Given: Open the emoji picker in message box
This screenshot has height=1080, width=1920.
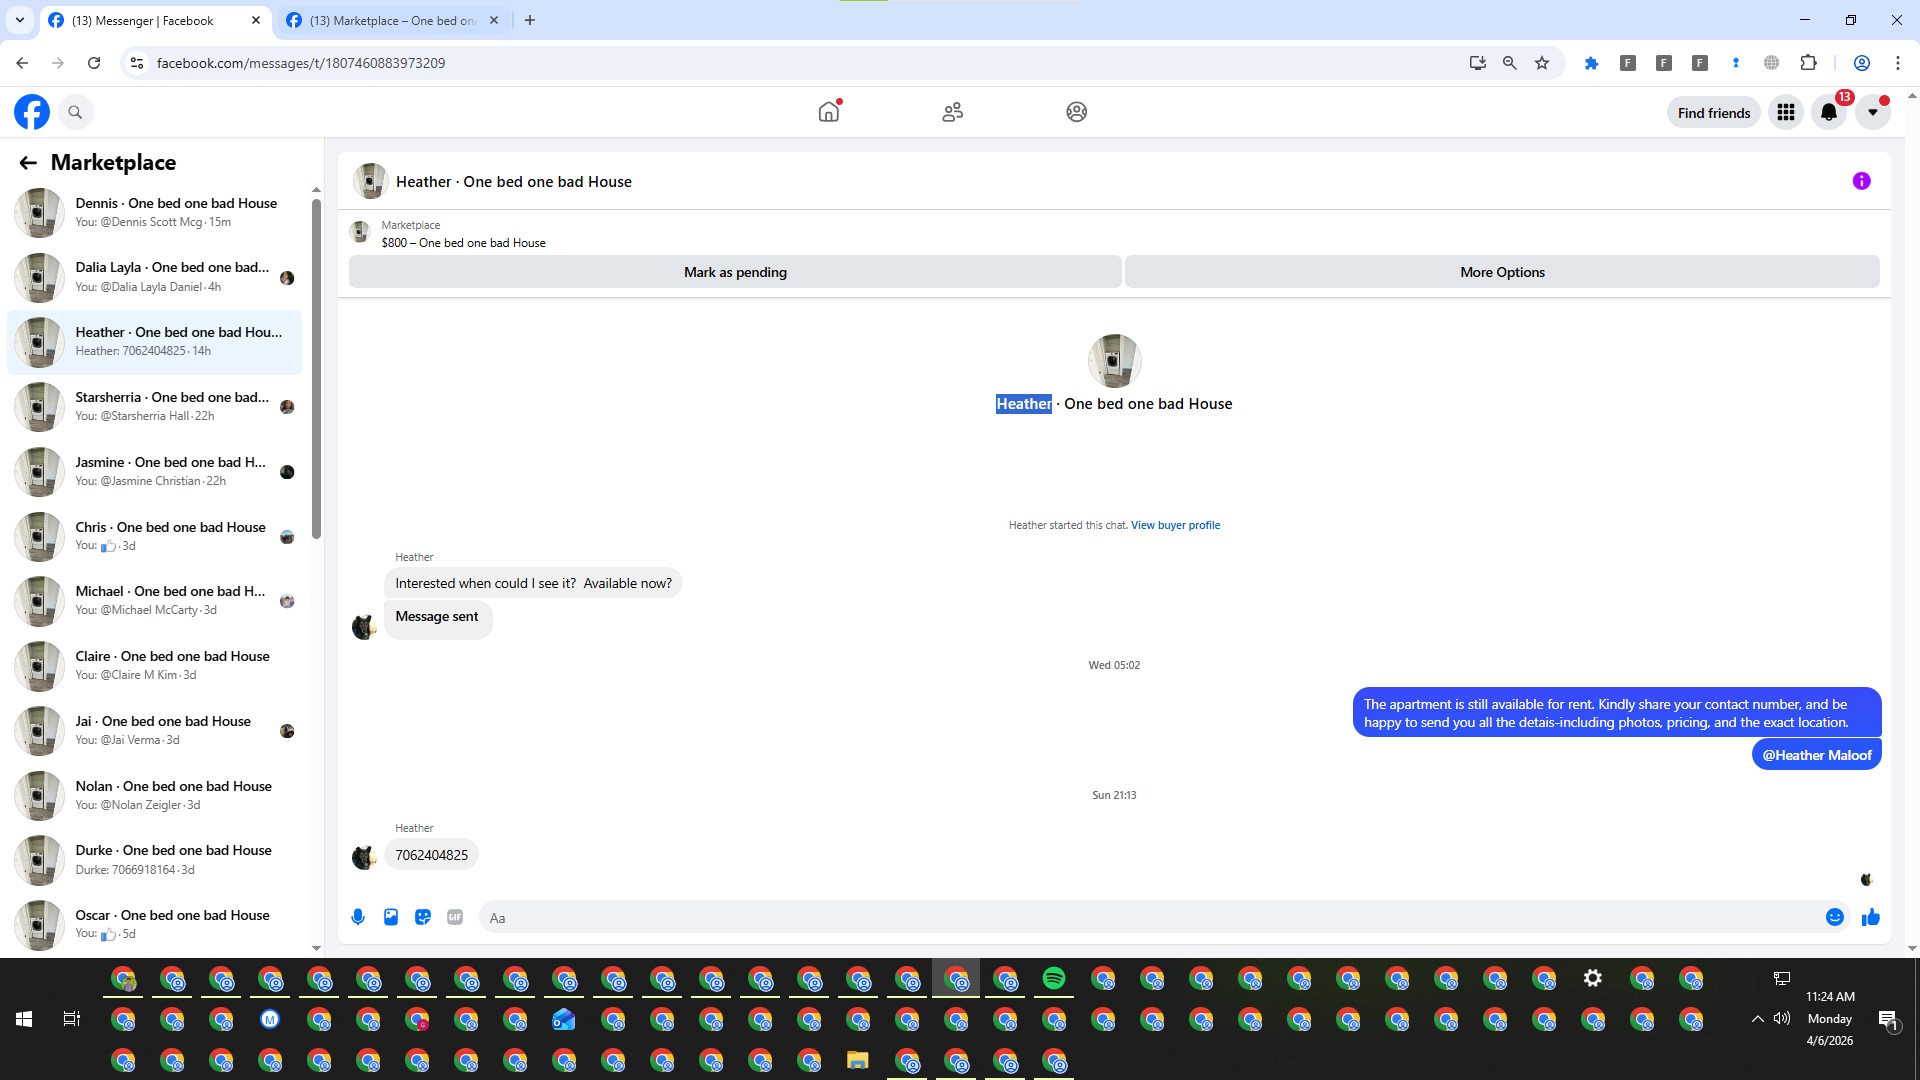Looking at the screenshot, I should tap(1835, 917).
